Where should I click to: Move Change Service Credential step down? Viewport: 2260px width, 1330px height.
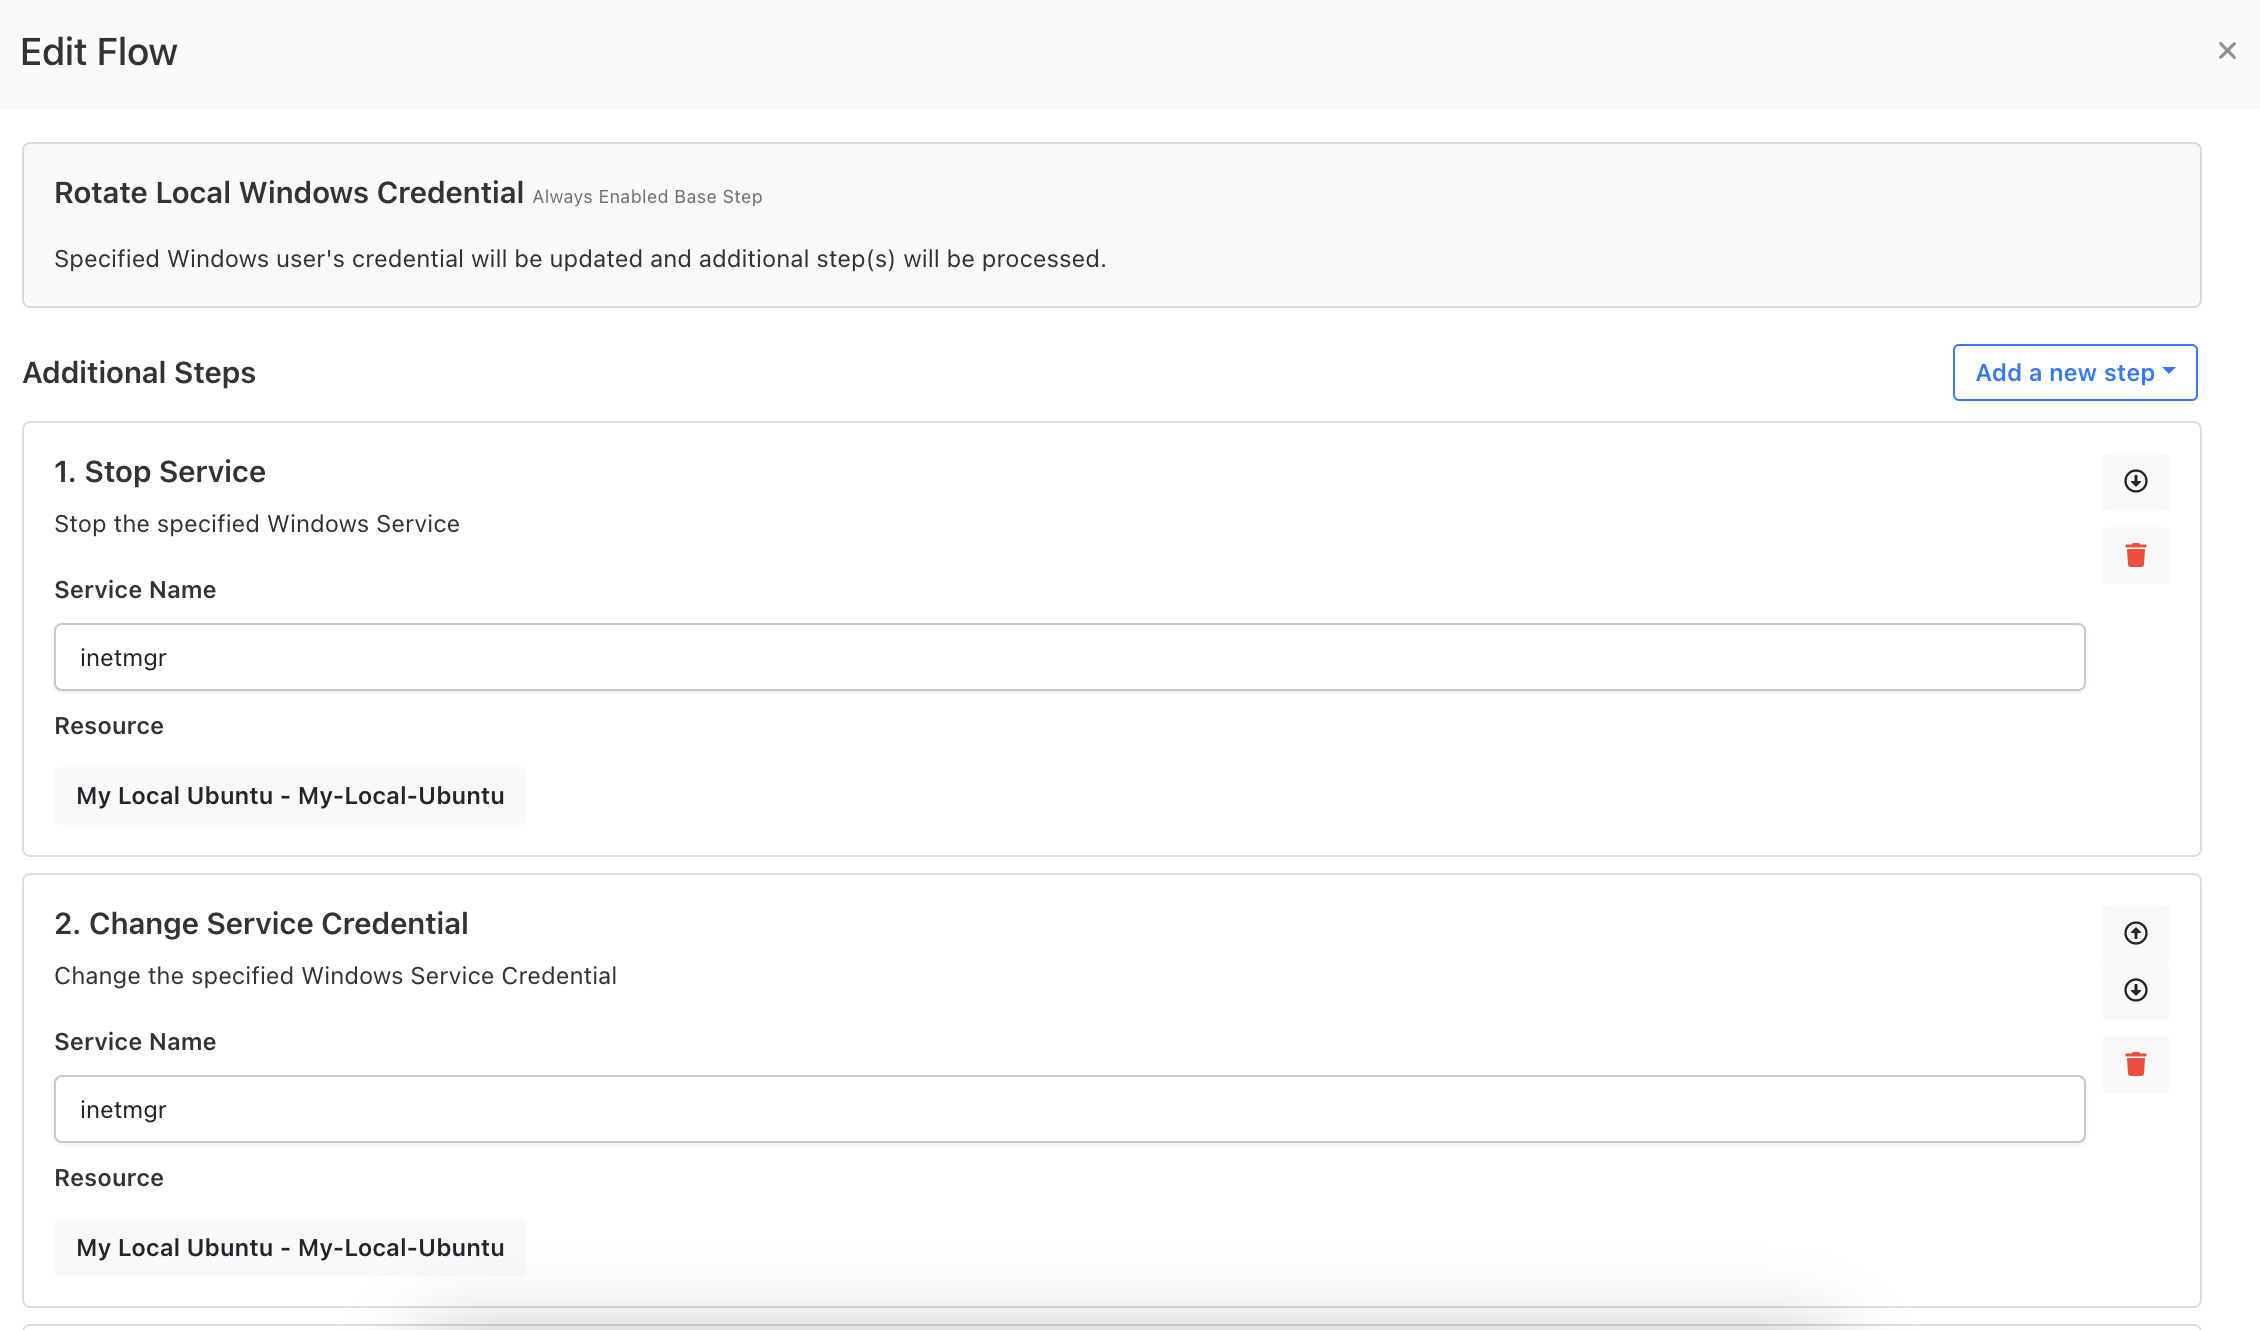click(2135, 990)
